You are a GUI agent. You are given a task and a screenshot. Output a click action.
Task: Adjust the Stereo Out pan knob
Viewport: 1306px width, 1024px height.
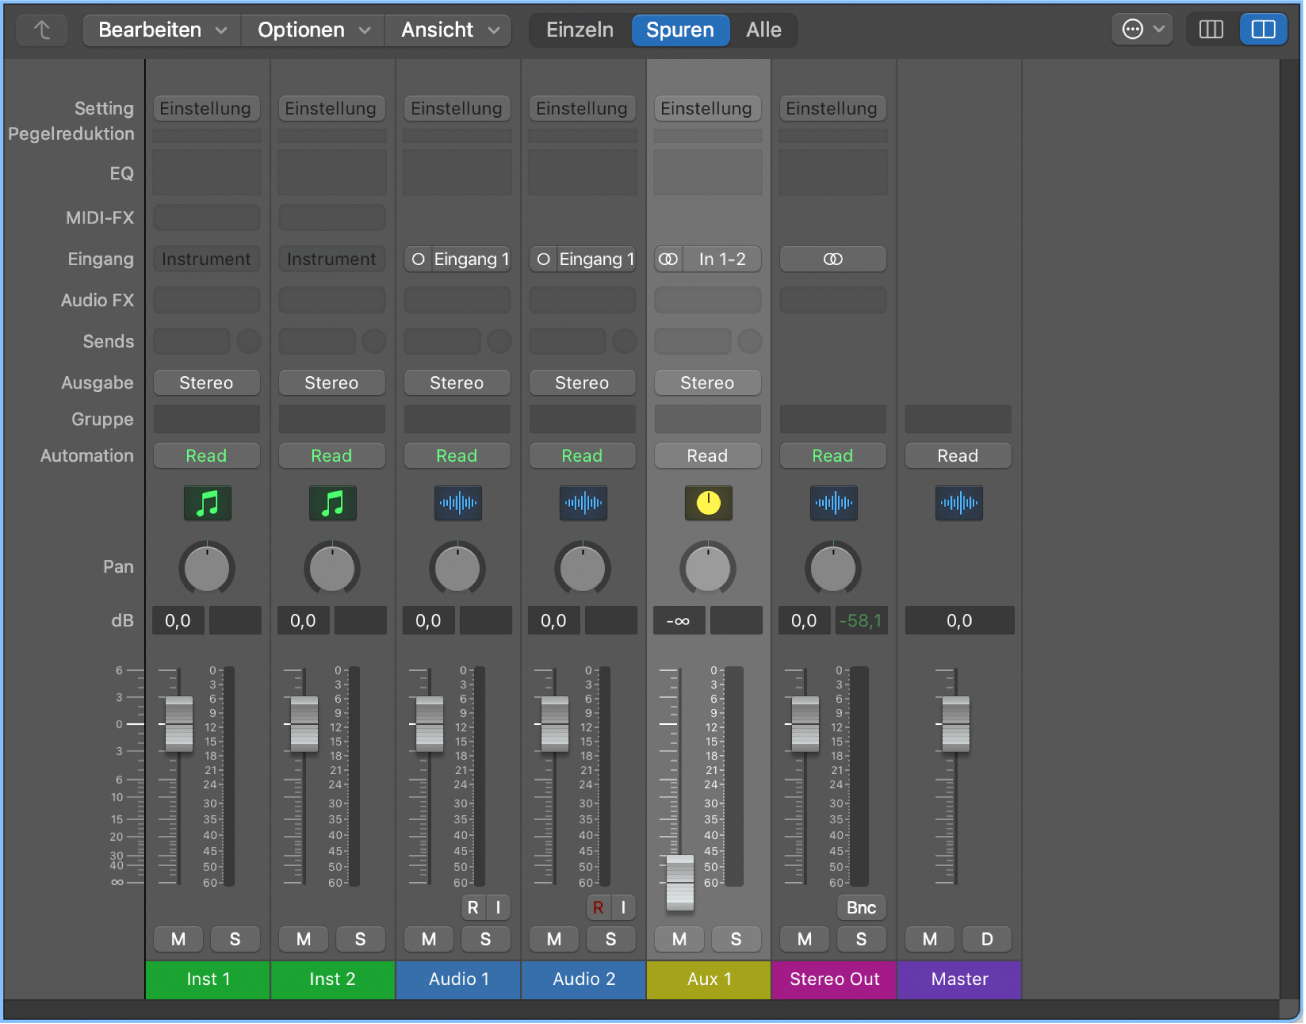click(x=833, y=569)
